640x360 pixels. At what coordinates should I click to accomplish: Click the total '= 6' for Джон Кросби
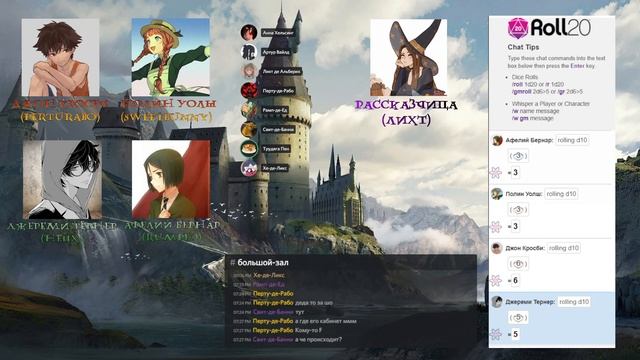coord(513,280)
